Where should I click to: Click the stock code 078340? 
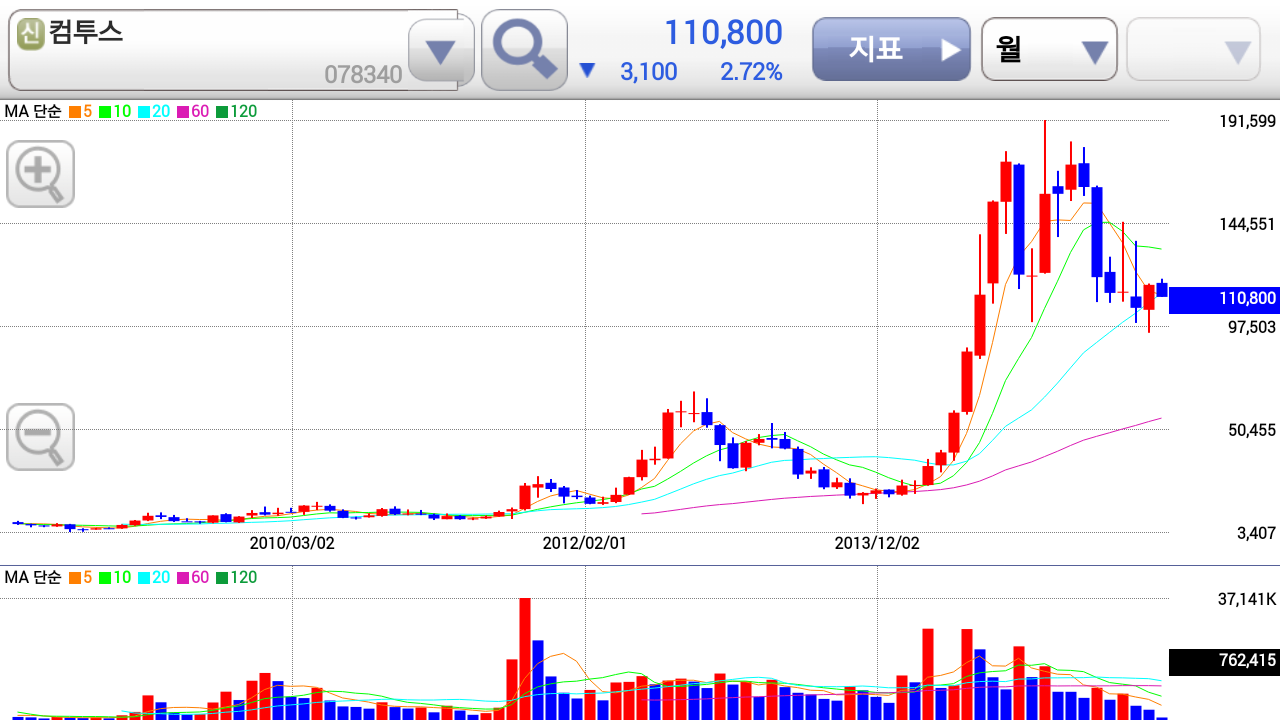[x=363, y=74]
